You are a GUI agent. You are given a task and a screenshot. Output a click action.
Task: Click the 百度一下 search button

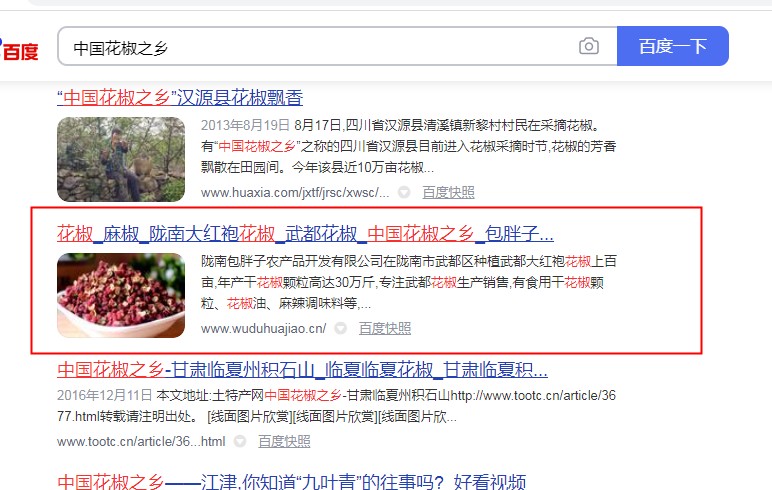(x=673, y=46)
